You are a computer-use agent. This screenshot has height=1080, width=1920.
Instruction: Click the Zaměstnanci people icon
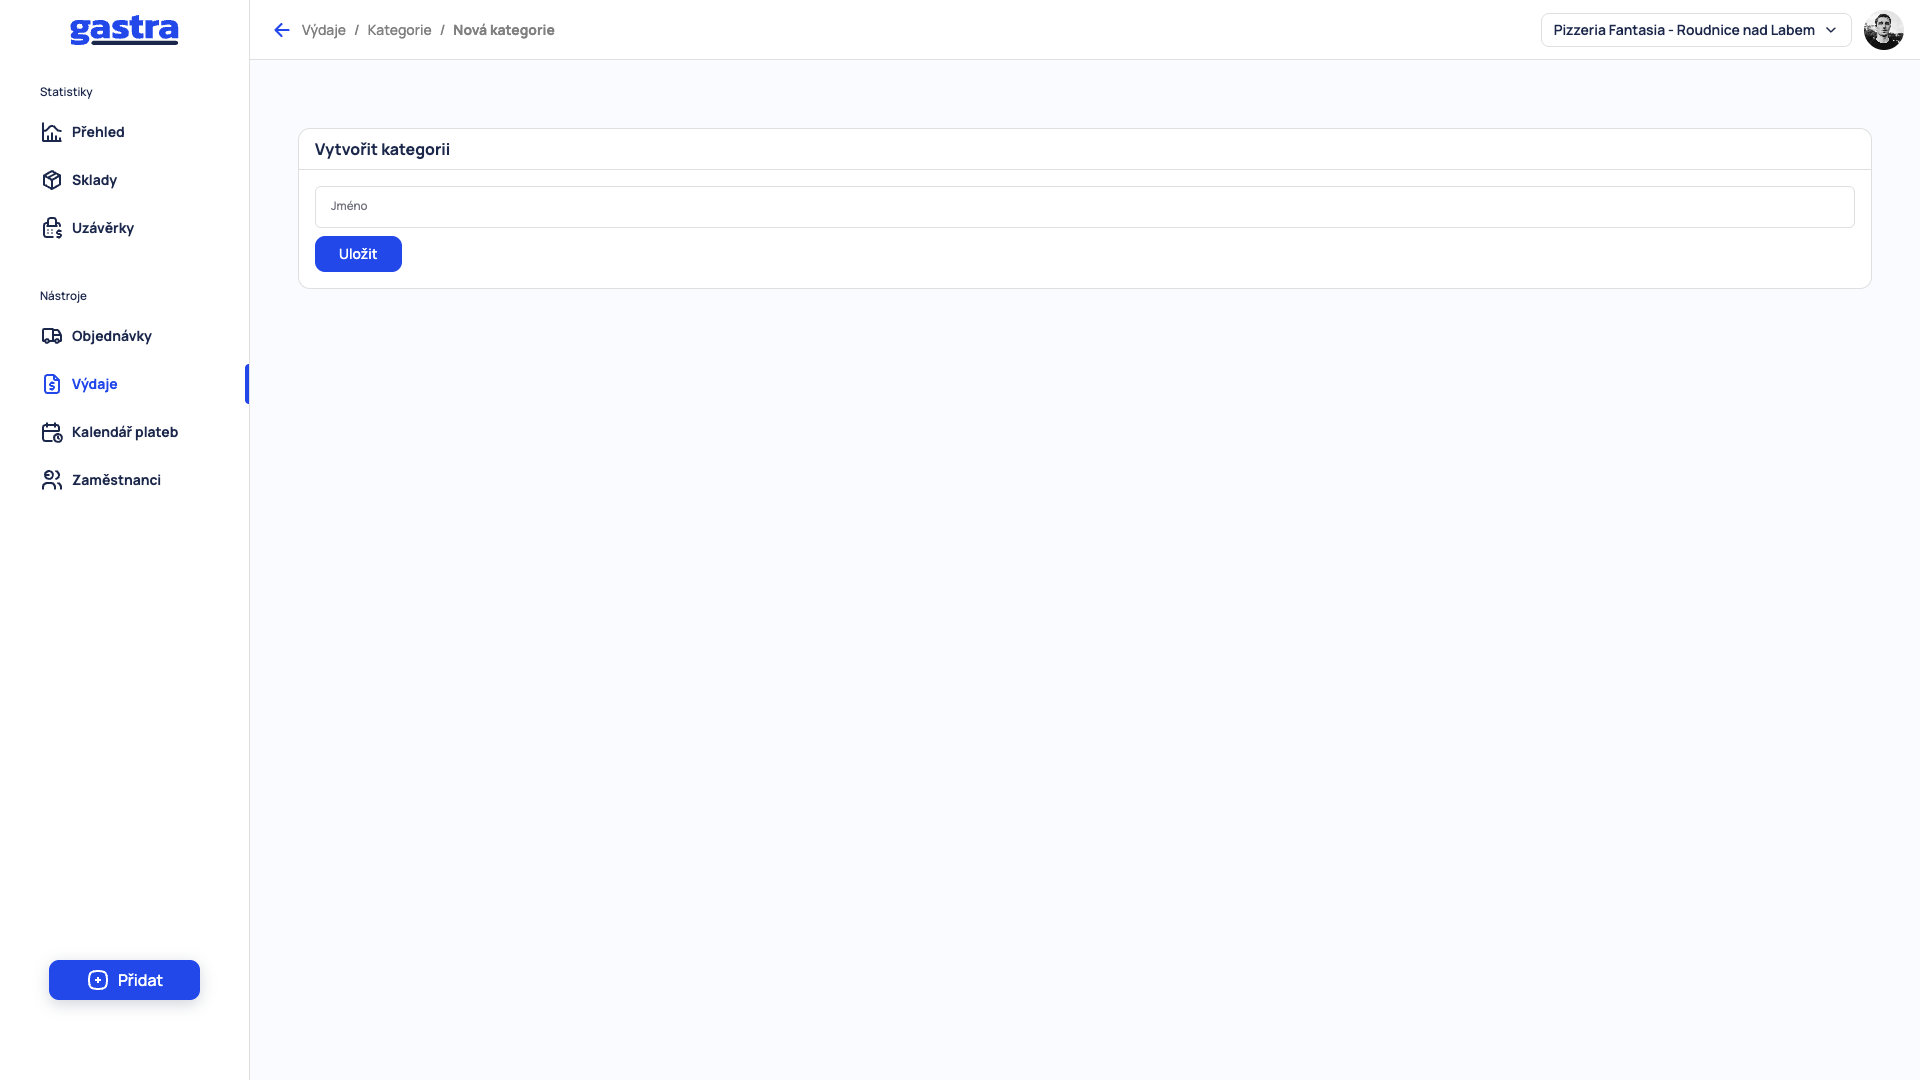(x=52, y=480)
